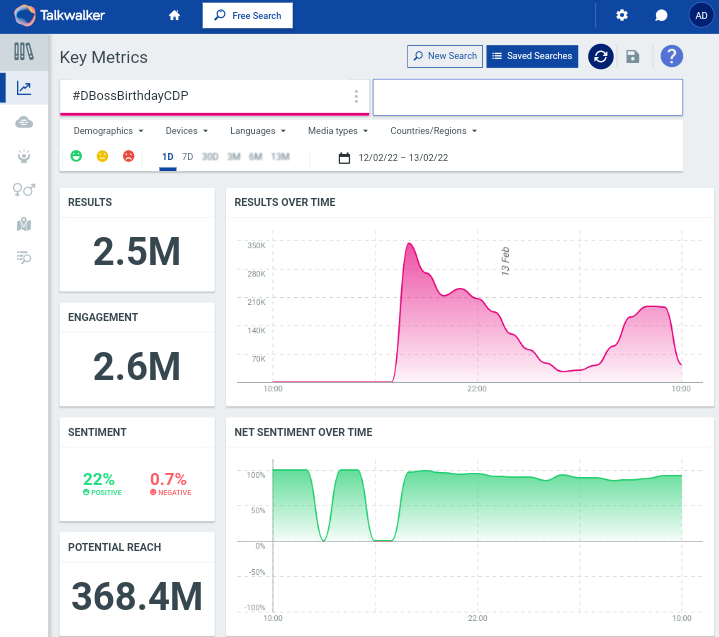Select the 7D time range tab
The image size is (719, 637).
tap(188, 157)
